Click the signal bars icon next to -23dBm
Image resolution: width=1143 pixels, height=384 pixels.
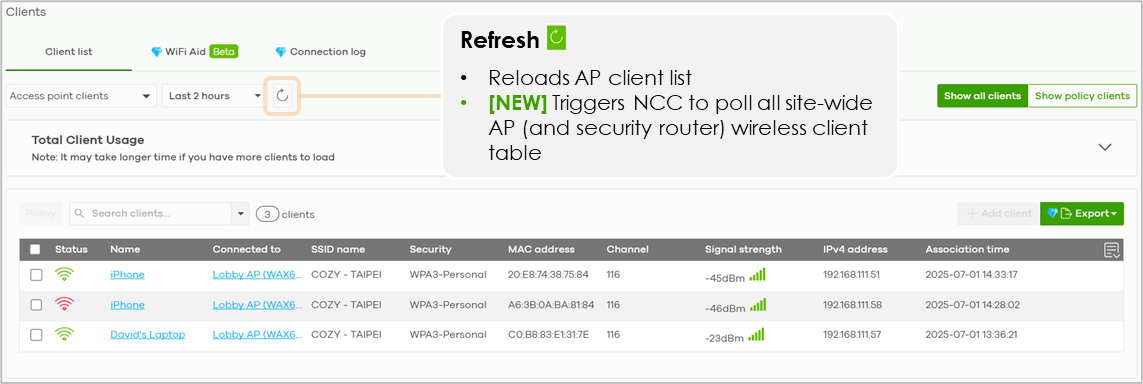tap(758, 335)
